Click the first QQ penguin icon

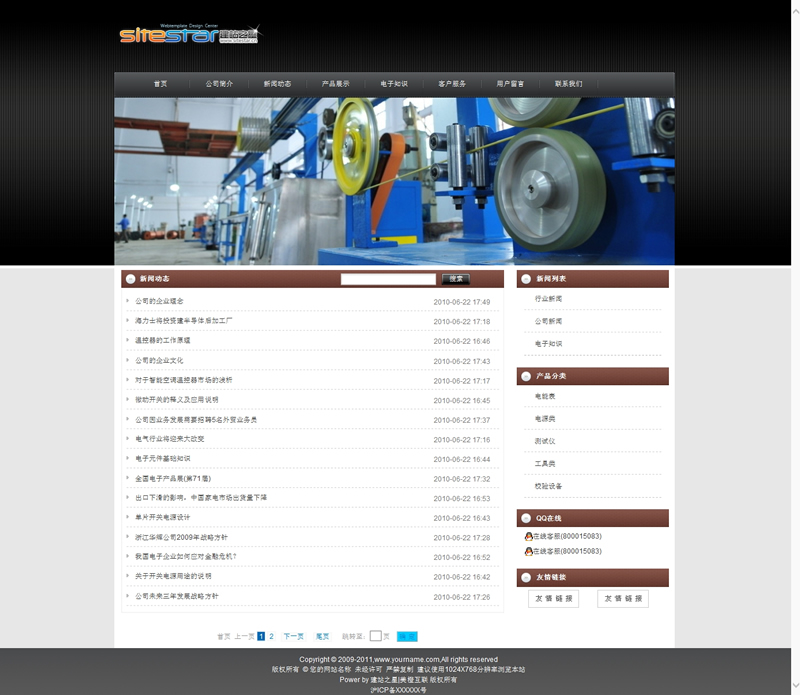tap(528, 537)
